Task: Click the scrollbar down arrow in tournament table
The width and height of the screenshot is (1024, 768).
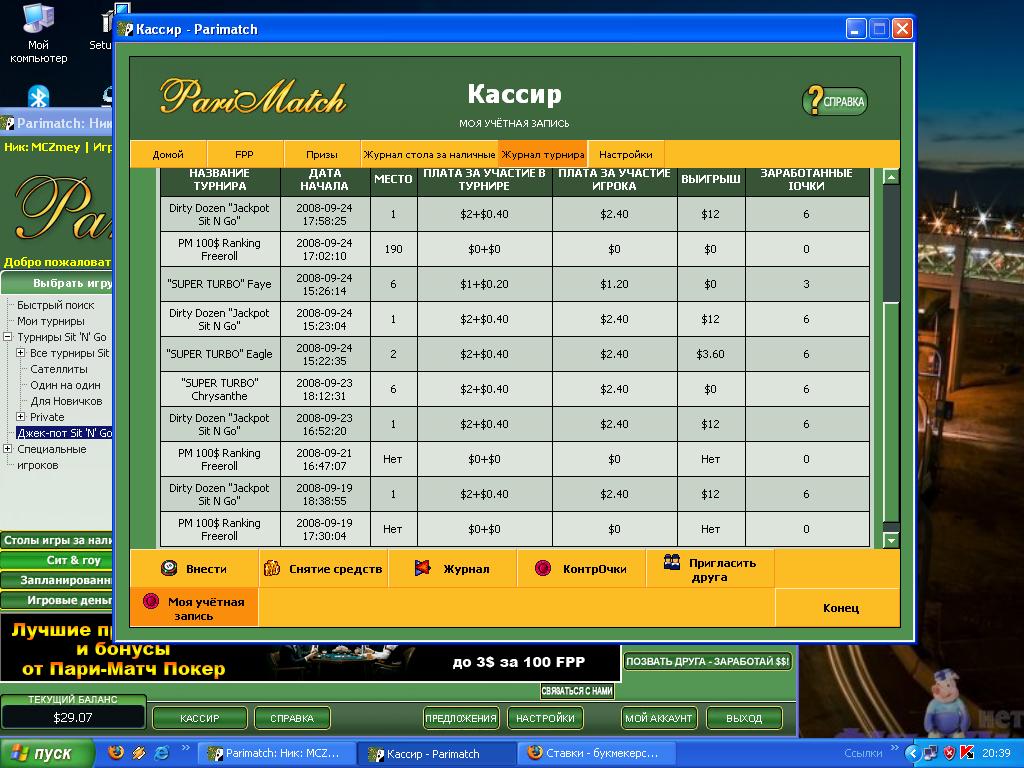Action: (891, 540)
